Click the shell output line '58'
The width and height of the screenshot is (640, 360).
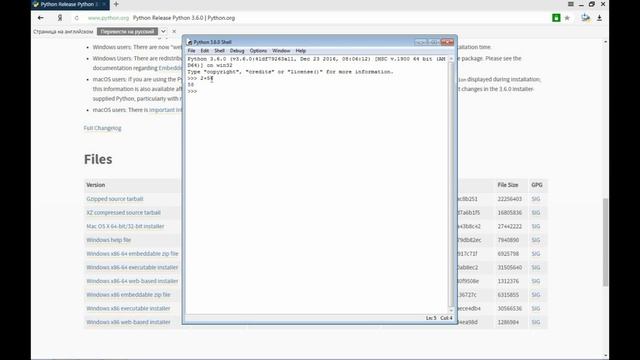191,84
